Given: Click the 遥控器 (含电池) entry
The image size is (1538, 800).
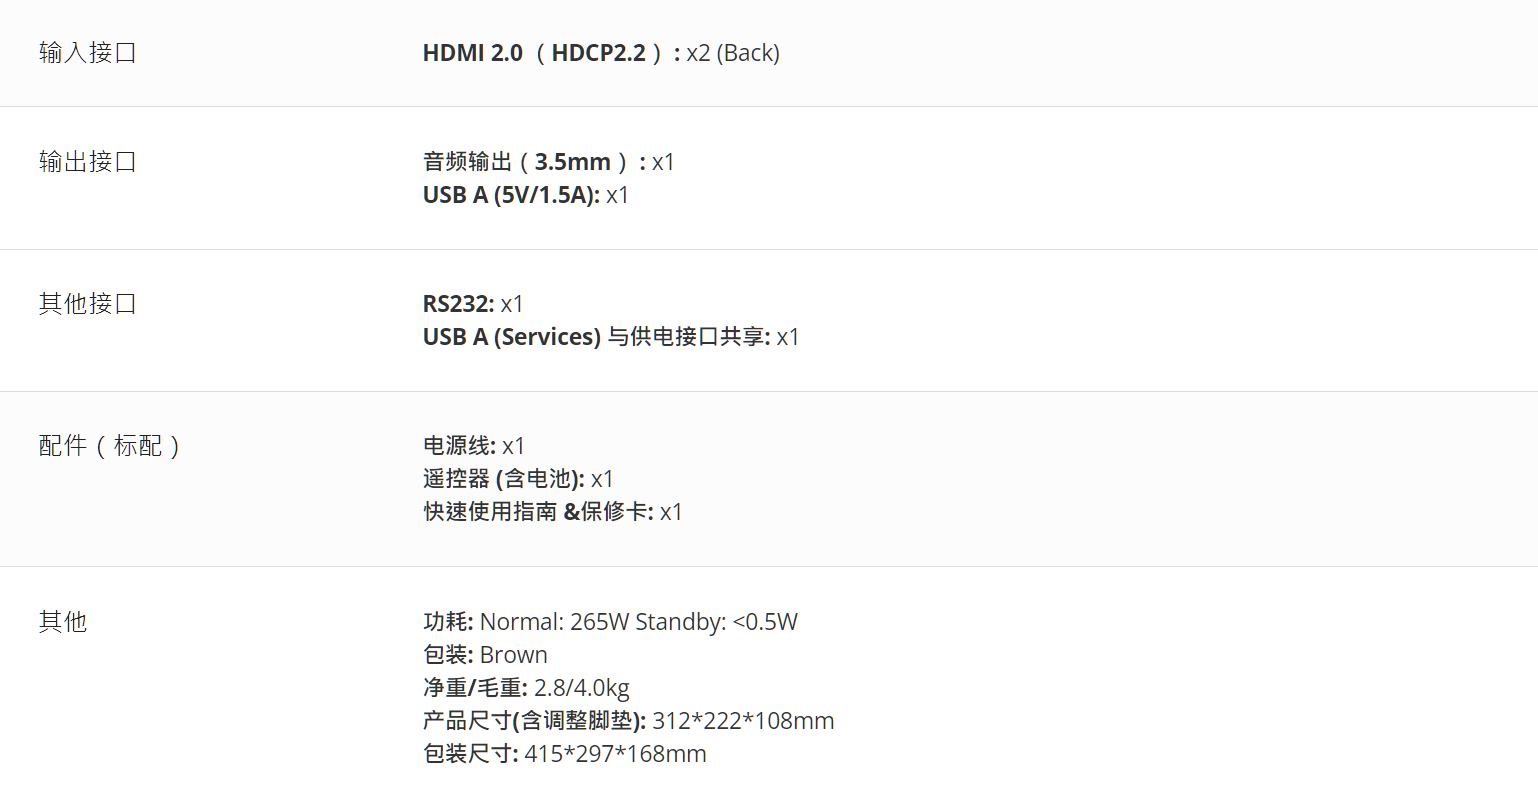Looking at the screenshot, I should 518,479.
